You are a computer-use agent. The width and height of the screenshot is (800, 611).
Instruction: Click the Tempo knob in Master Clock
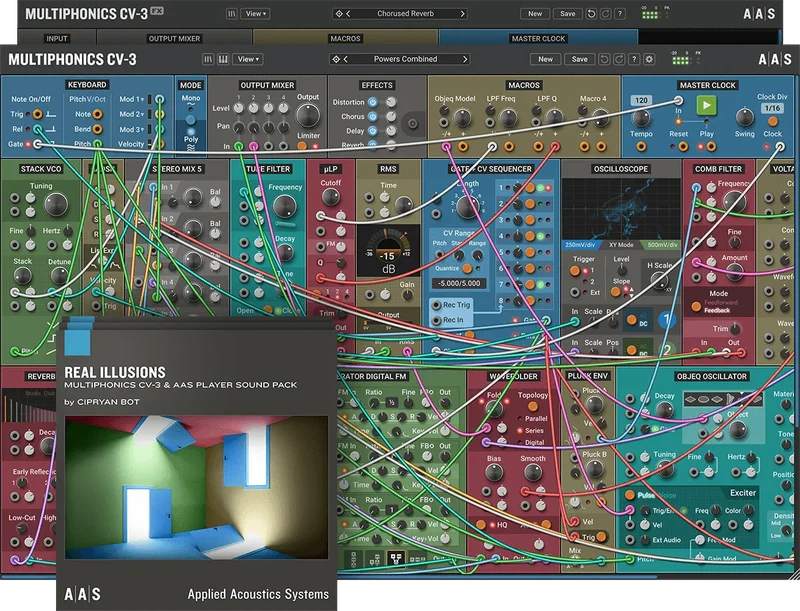pyautogui.click(x=641, y=118)
